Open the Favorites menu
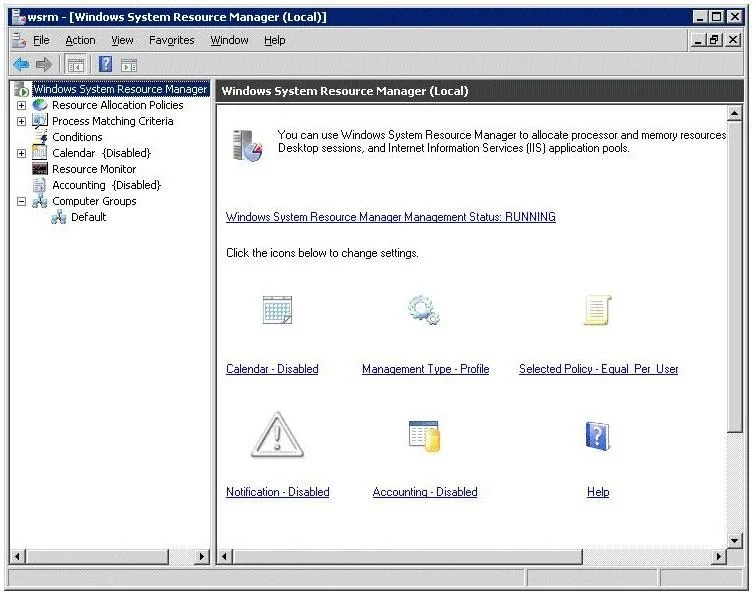The image size is (753, 597). [171, 40]
